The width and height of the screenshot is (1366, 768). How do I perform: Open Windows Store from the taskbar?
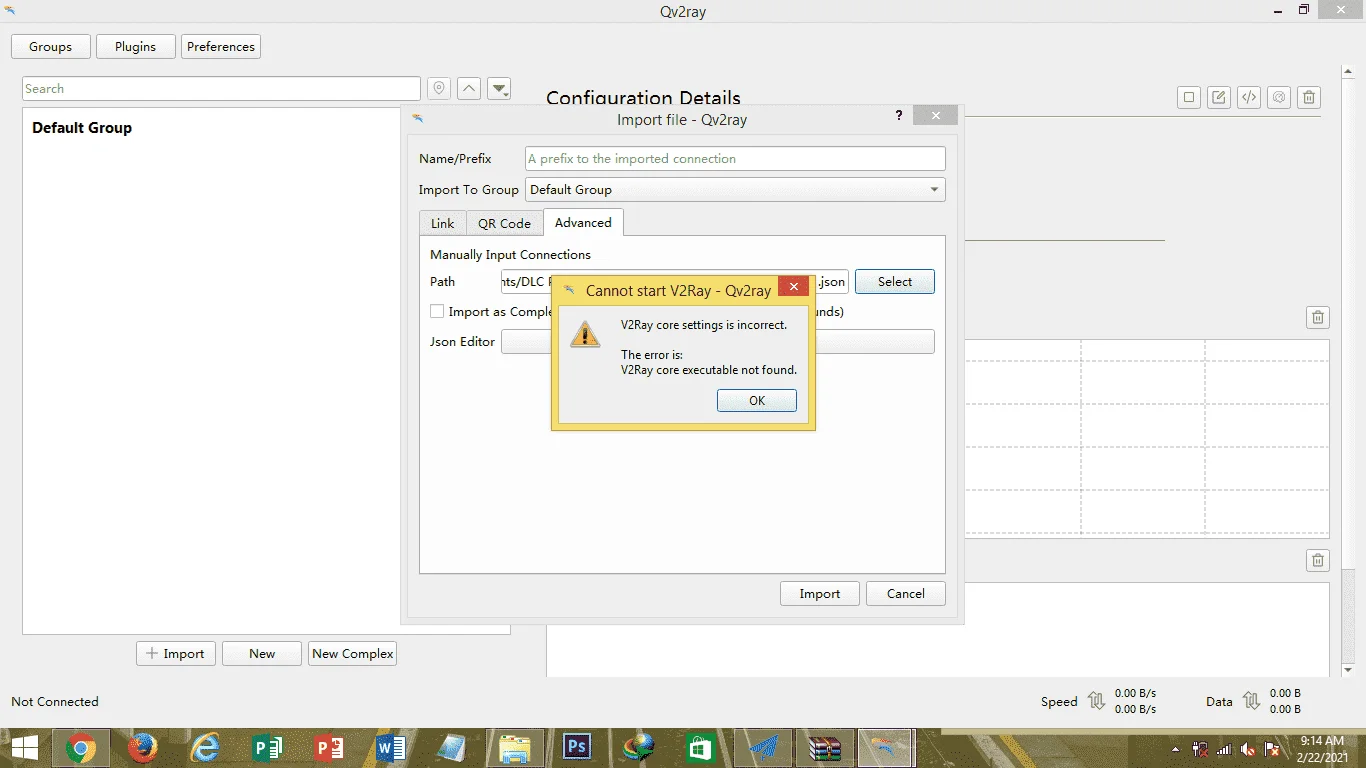click(701, 748)
